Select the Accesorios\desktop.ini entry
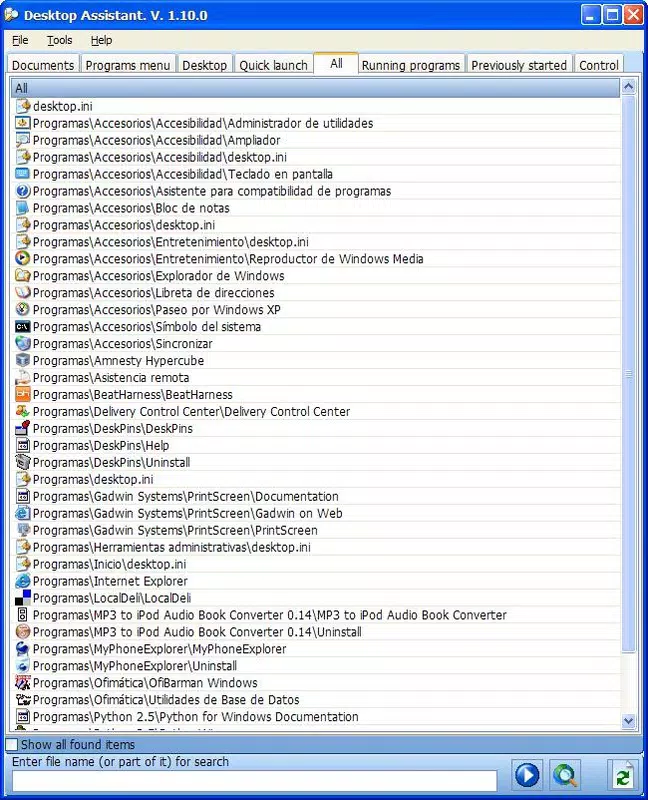 pos(317,224)
